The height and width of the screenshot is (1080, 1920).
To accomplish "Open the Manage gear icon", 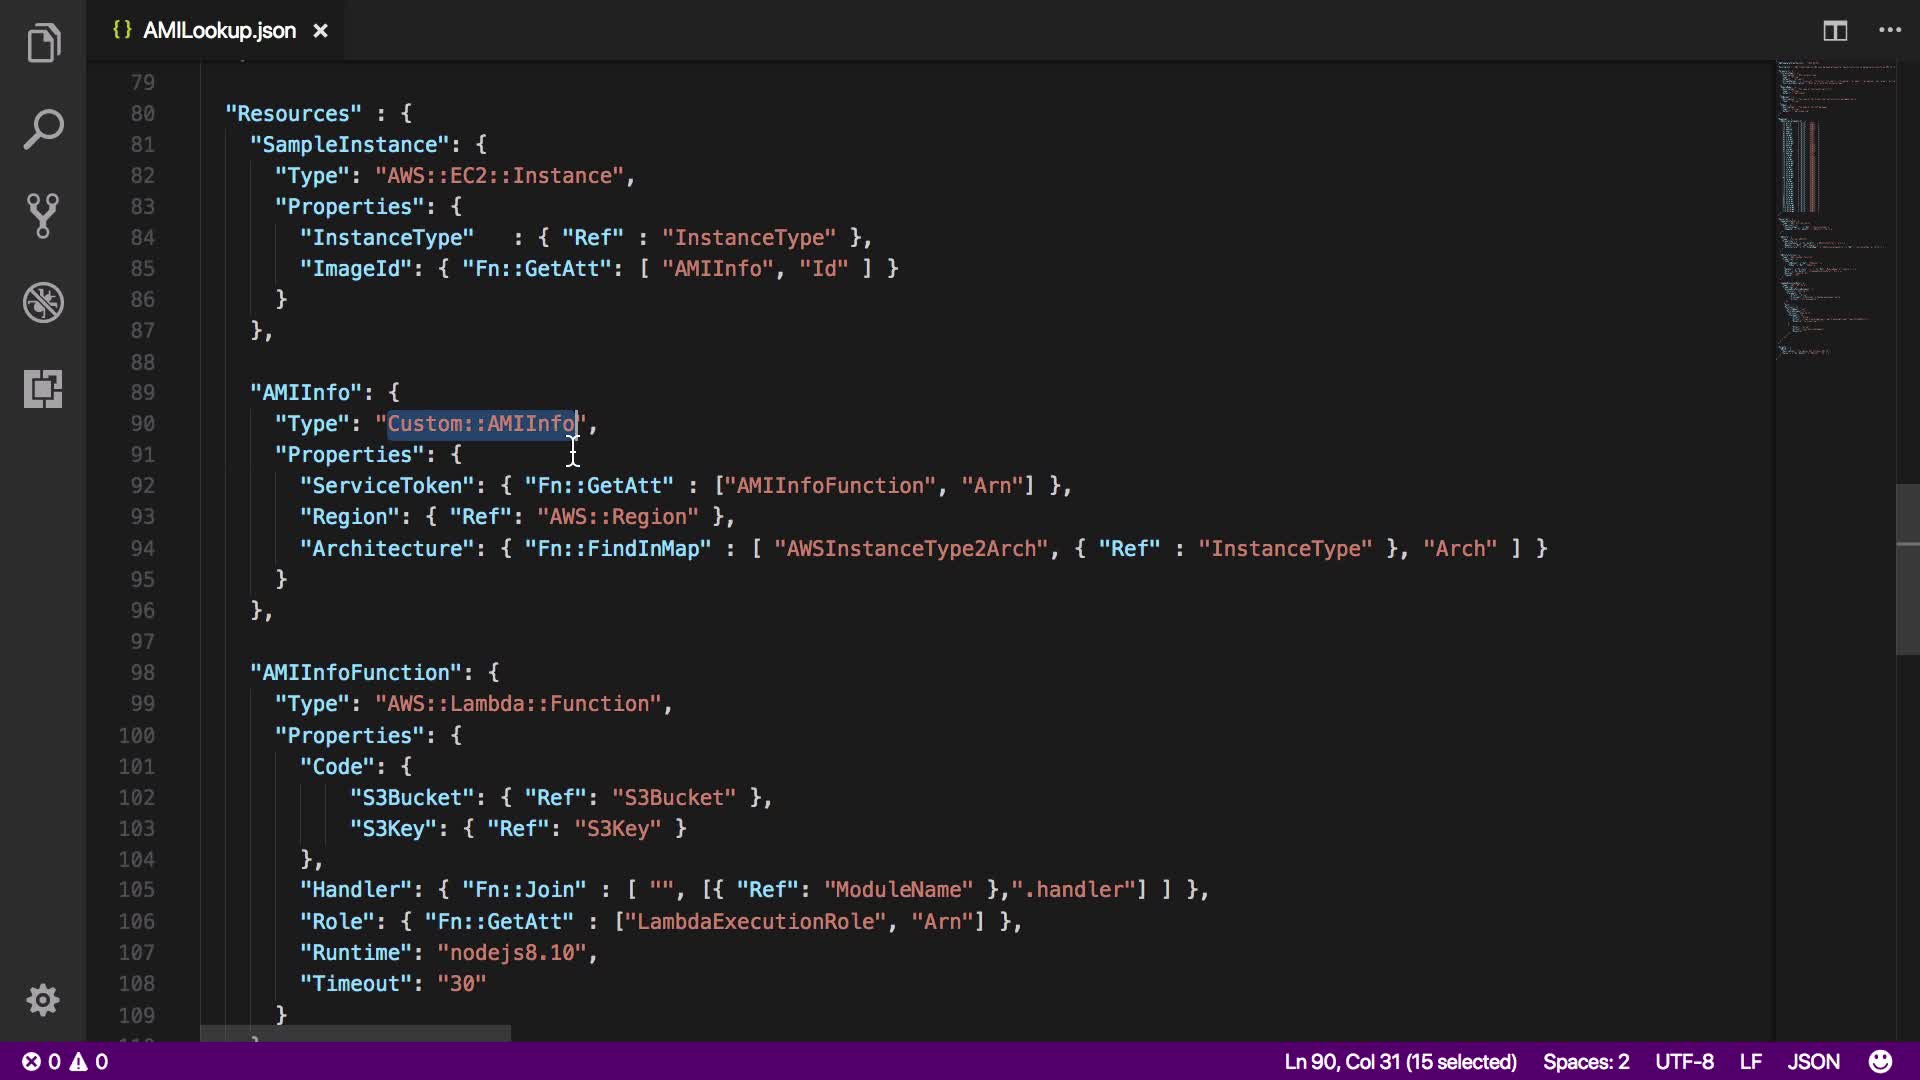I will (43, 1000).
